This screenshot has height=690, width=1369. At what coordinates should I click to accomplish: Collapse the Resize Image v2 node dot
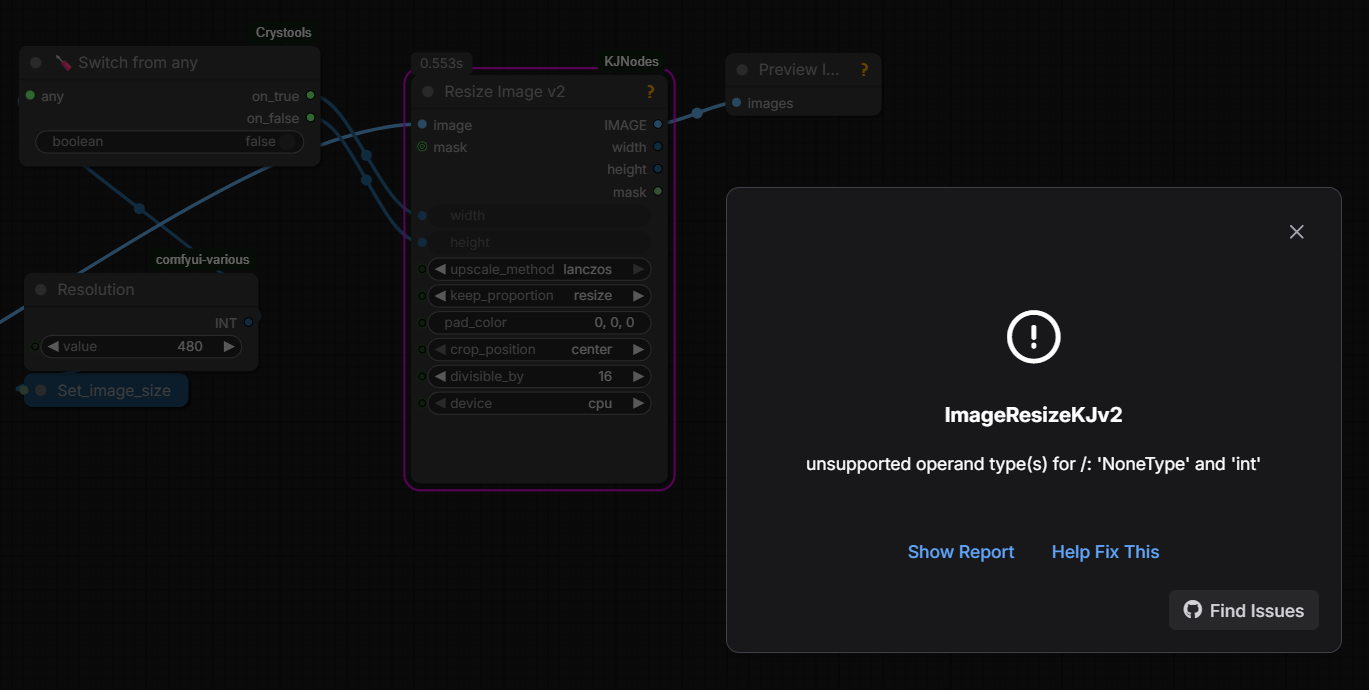tap(428, 92)
